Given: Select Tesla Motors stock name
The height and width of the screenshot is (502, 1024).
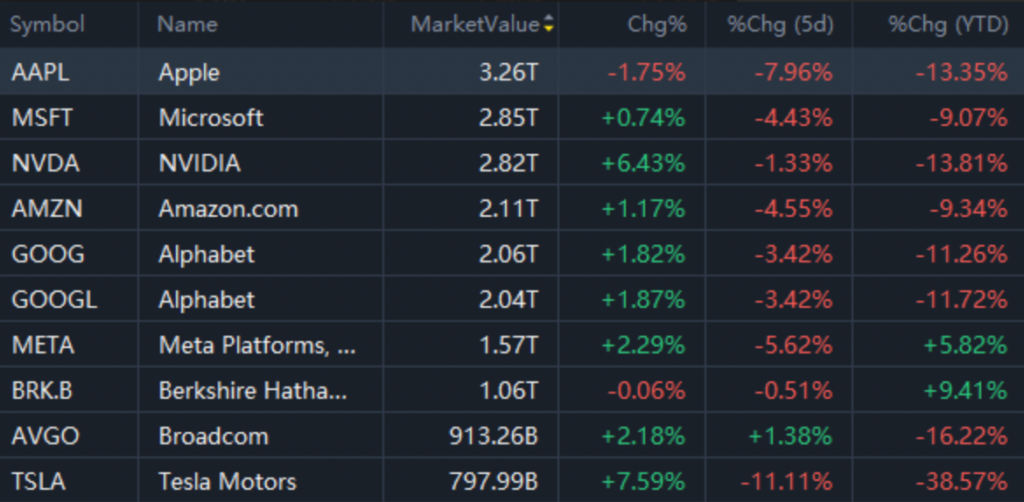Looking at the screenshot, I should point(227,482).
